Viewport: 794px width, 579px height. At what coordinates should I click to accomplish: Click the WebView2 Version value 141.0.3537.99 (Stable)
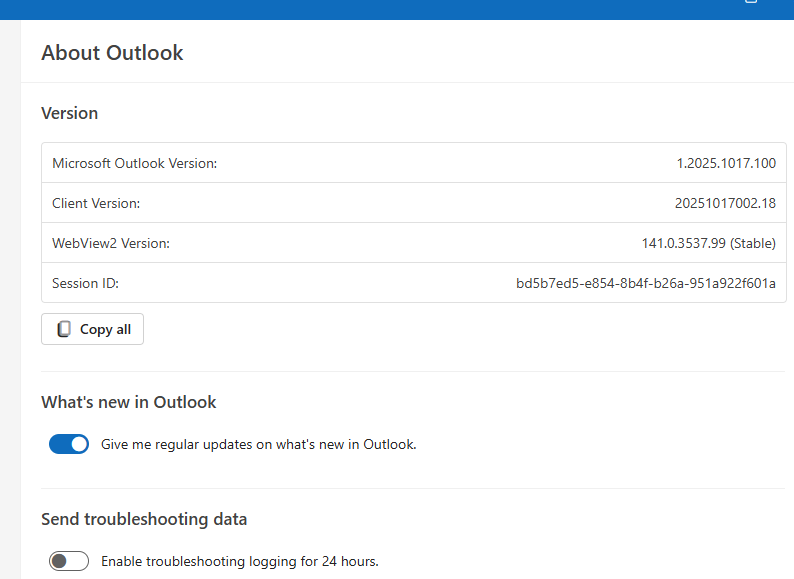708,243
